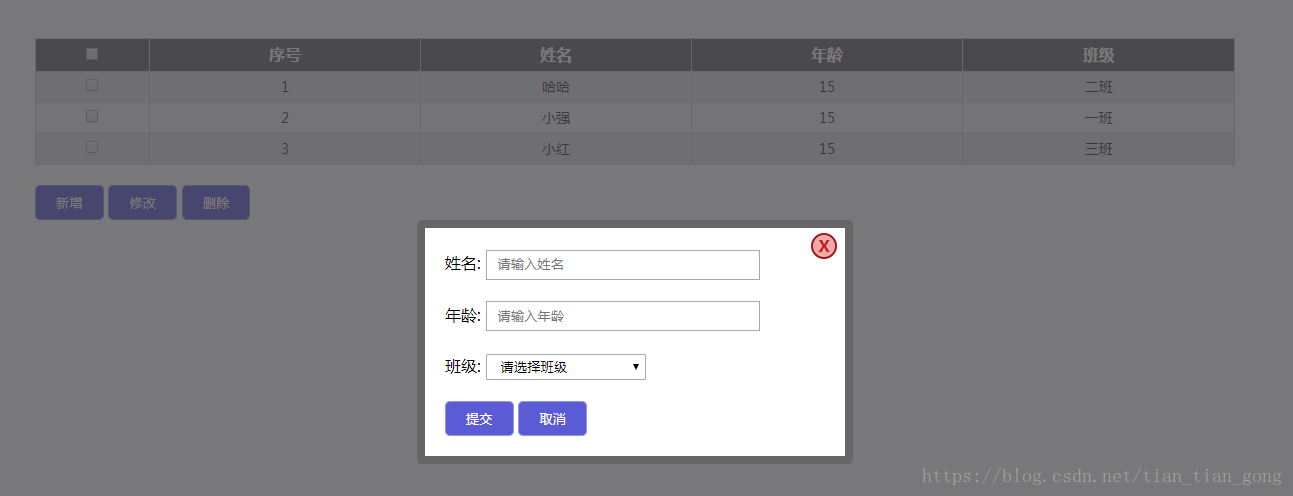Select the 小强 name cell

point(556,118)
